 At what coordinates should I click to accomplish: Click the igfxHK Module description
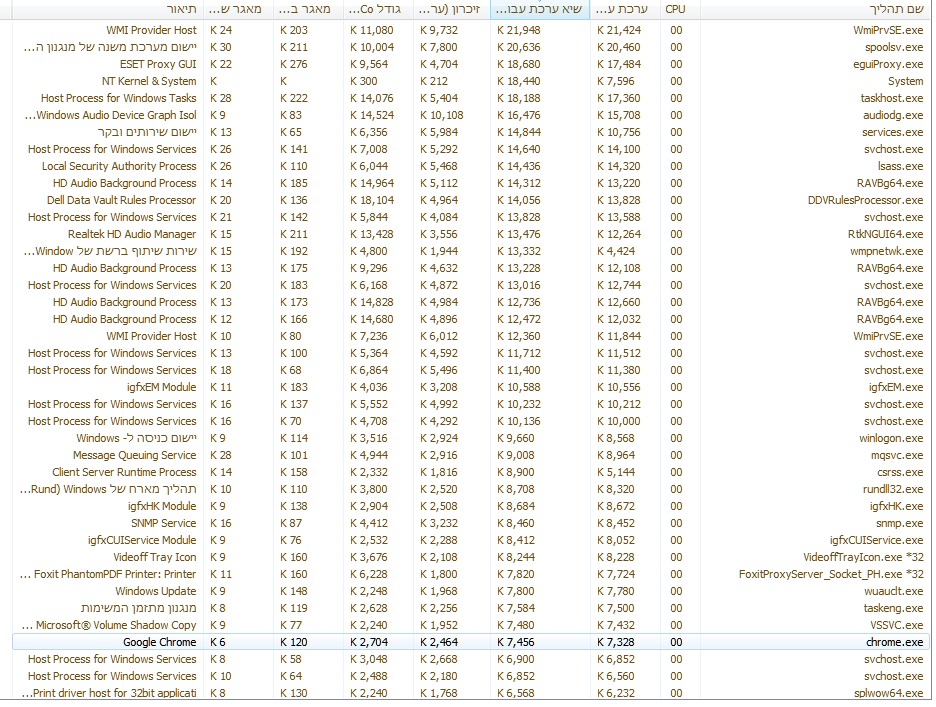tap(162, 506)
